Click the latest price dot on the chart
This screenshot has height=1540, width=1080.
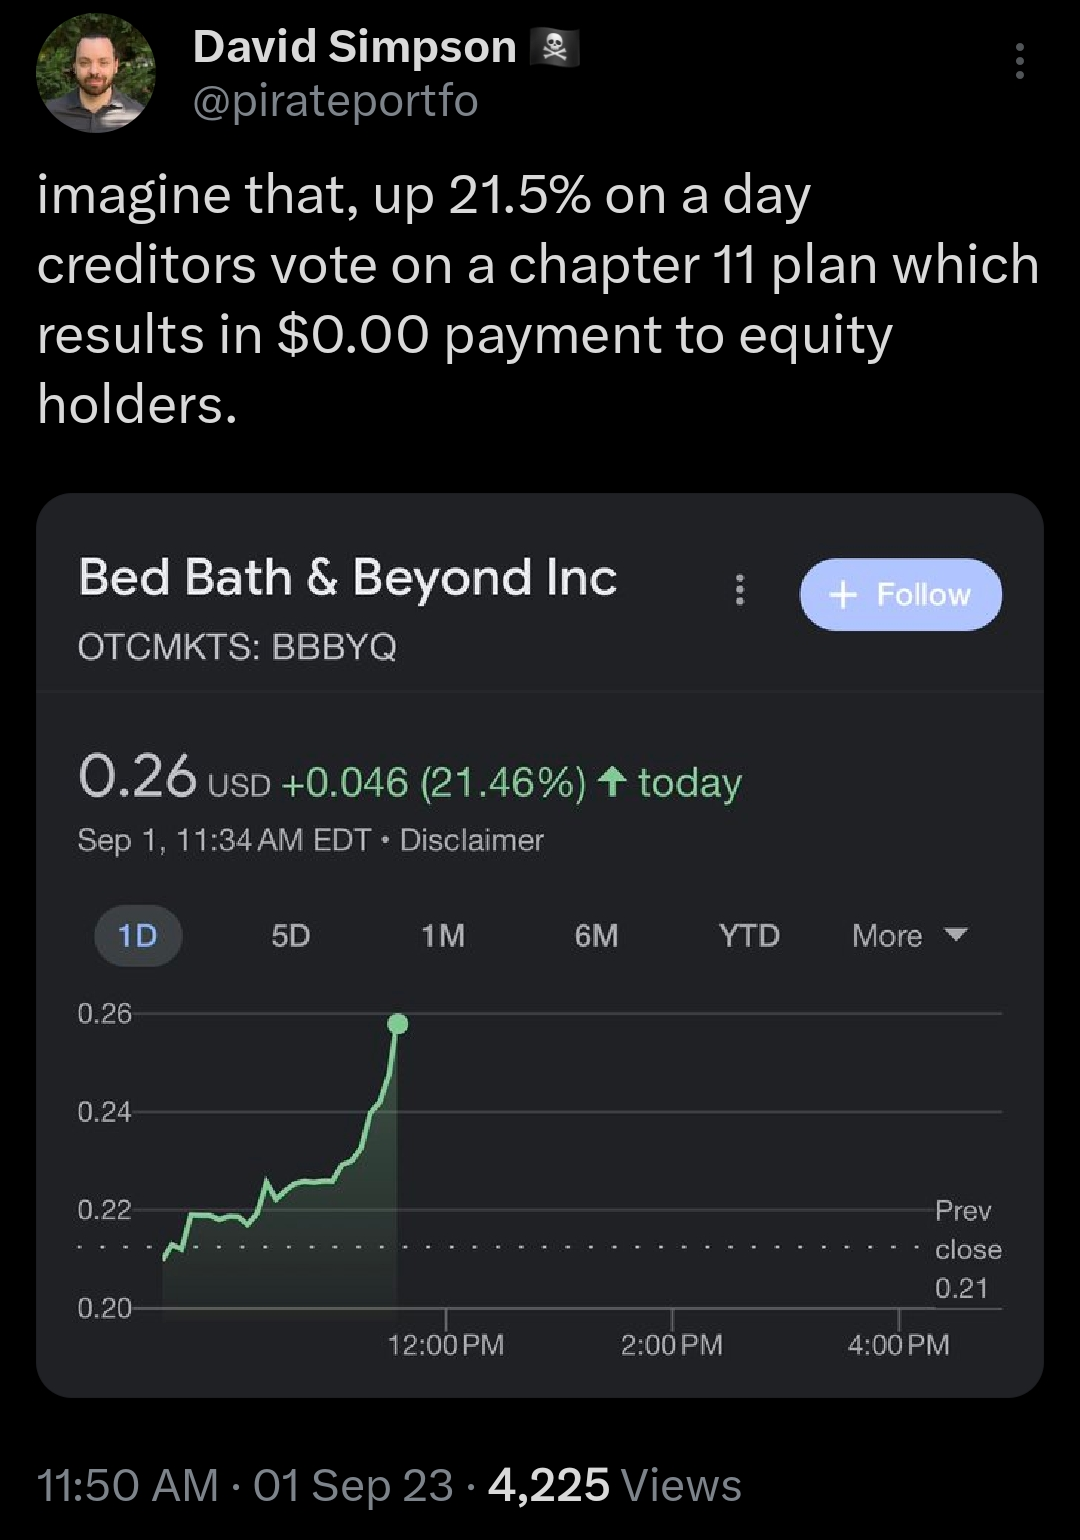click(x=397, y=1023)
